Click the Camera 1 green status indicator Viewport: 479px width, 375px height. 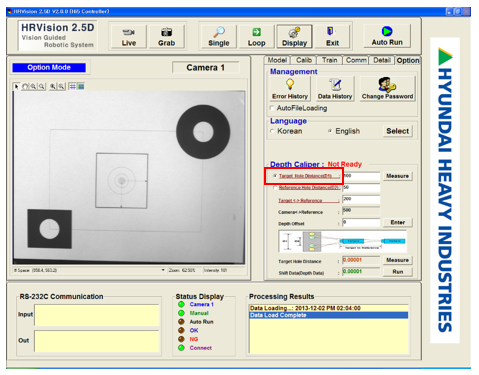pos(181,304)
